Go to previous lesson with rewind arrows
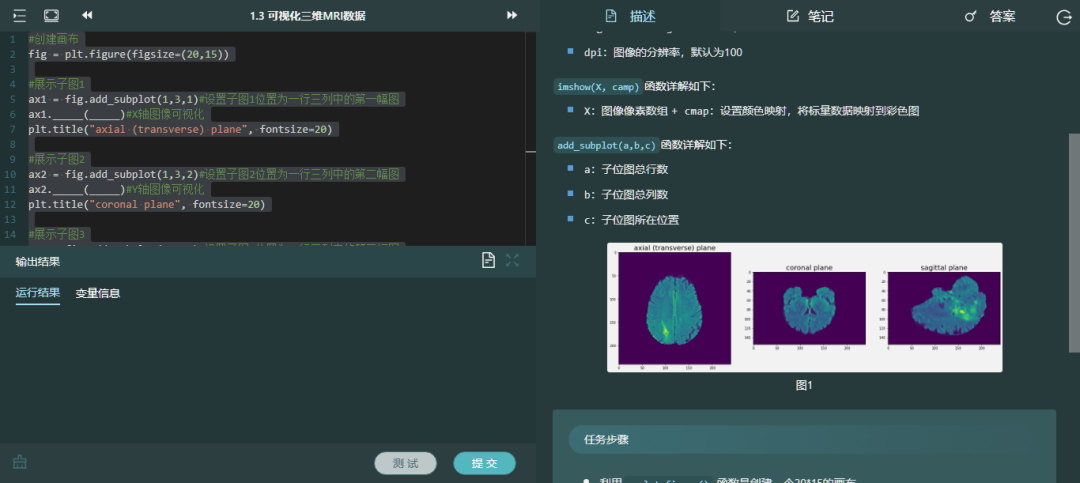The image size is (1080, 483). pyautogui.click(x=87, y=15)
